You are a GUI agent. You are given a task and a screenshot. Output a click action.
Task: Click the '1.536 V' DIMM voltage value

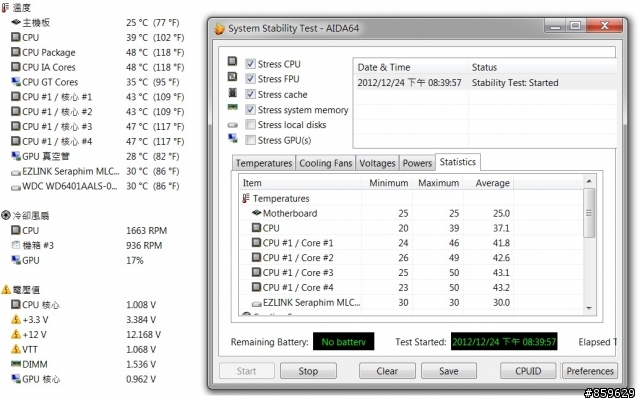141,364
